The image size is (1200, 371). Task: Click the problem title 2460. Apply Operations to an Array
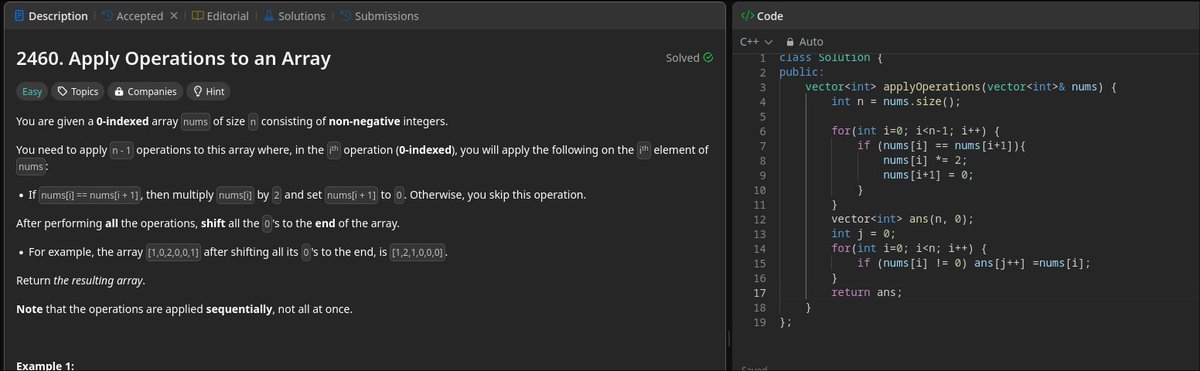(174, 59)
